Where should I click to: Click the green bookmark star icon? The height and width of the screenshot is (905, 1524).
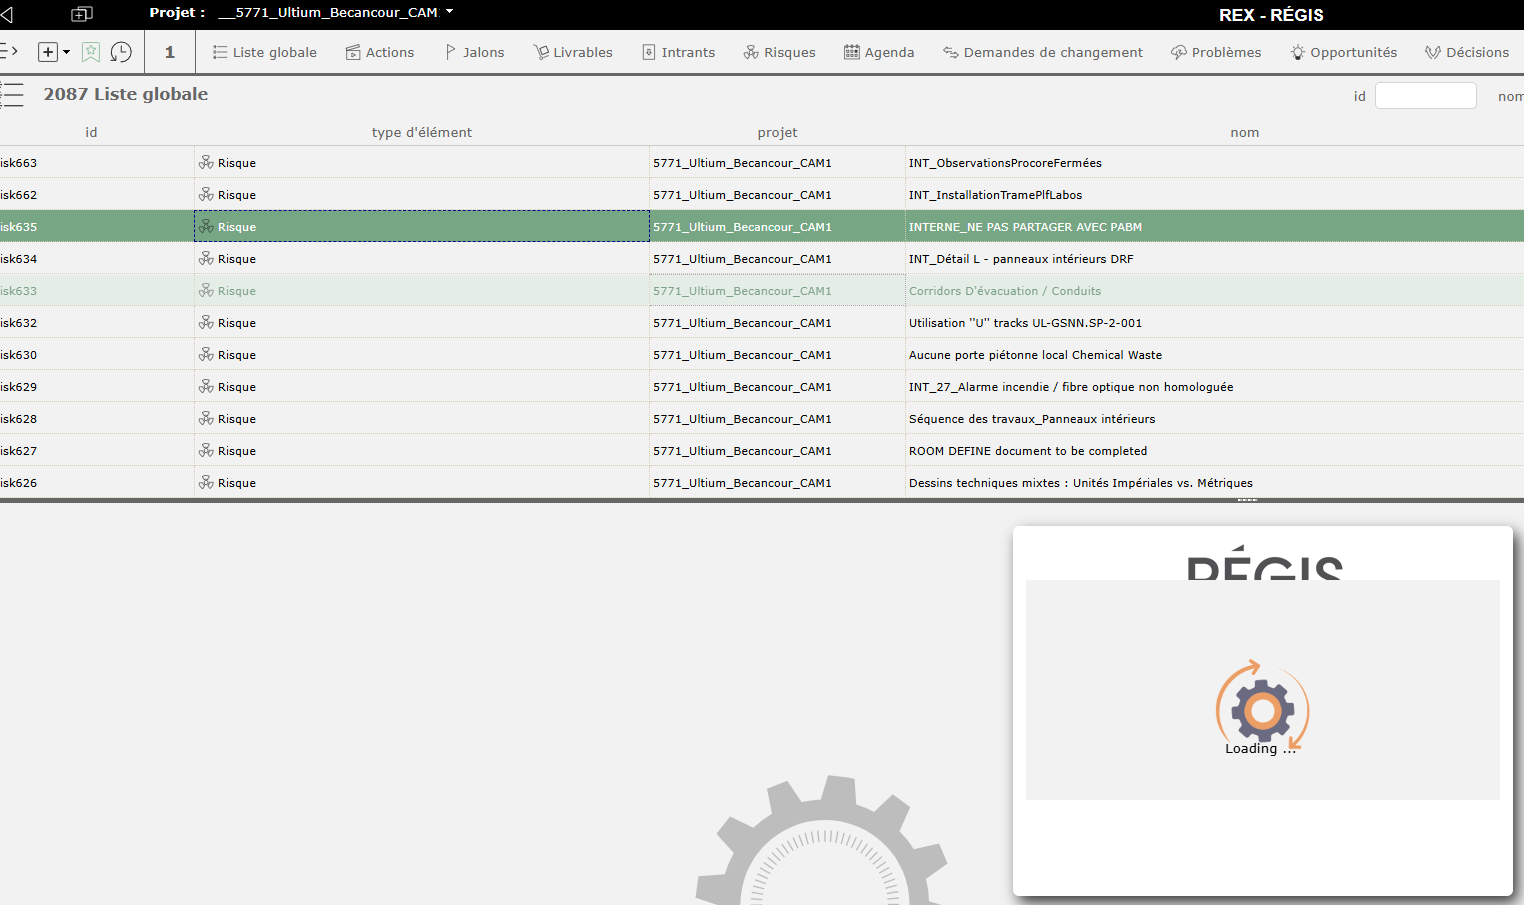click(91, 52)
